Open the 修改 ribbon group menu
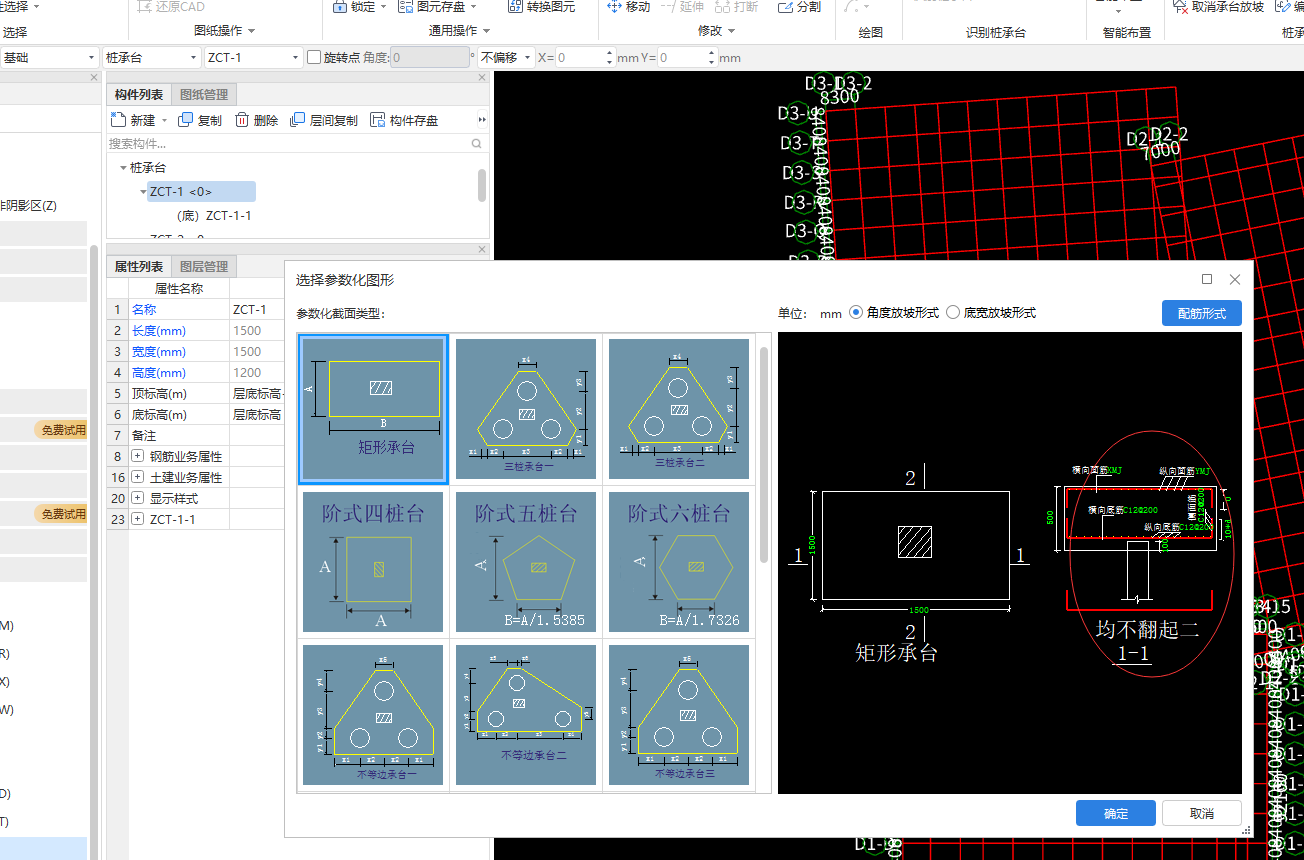This screenshot has height=860, width=1304. (716, 31)
